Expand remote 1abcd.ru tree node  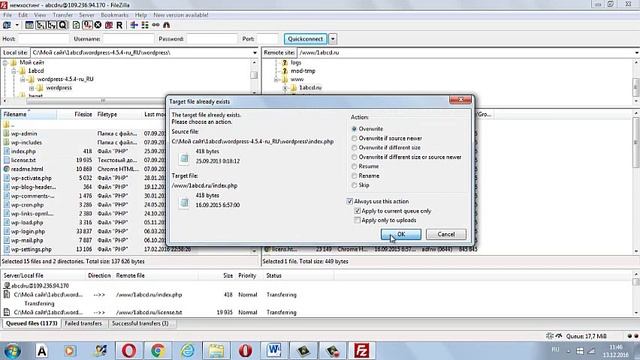(285, 88)
